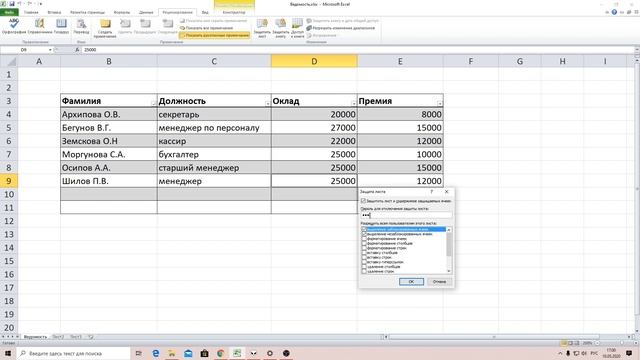Image resolution: width=640 pixels, height=360 pixels.
Task: Open the Файл tab
Action: [9, 12]
